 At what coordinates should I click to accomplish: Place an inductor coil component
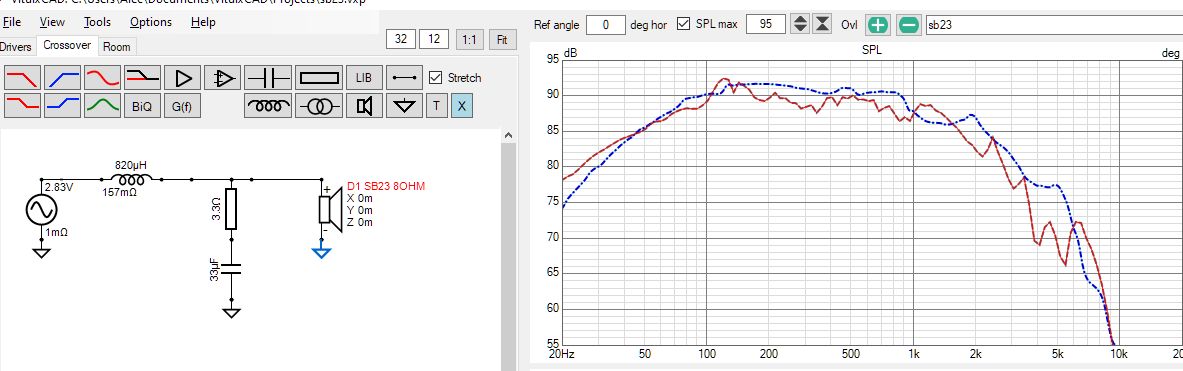(x=269, y=106)
